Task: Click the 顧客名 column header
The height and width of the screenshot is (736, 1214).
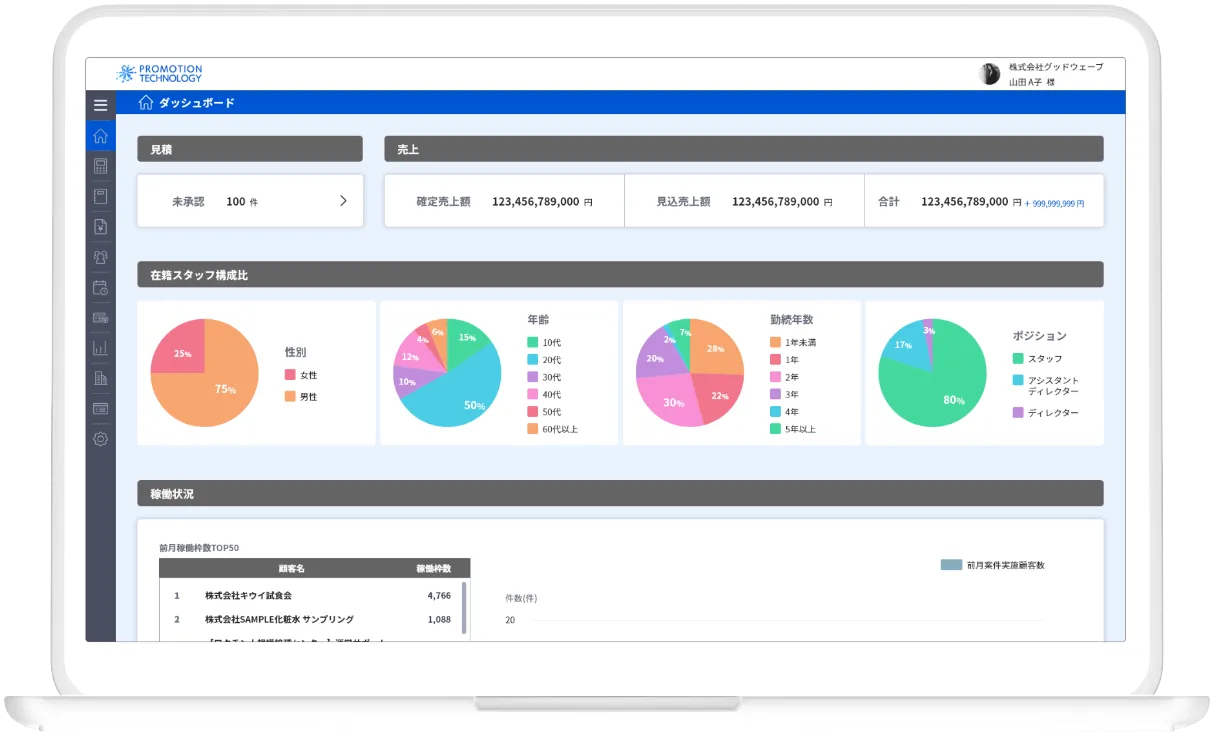Action: tap(292, 568)
